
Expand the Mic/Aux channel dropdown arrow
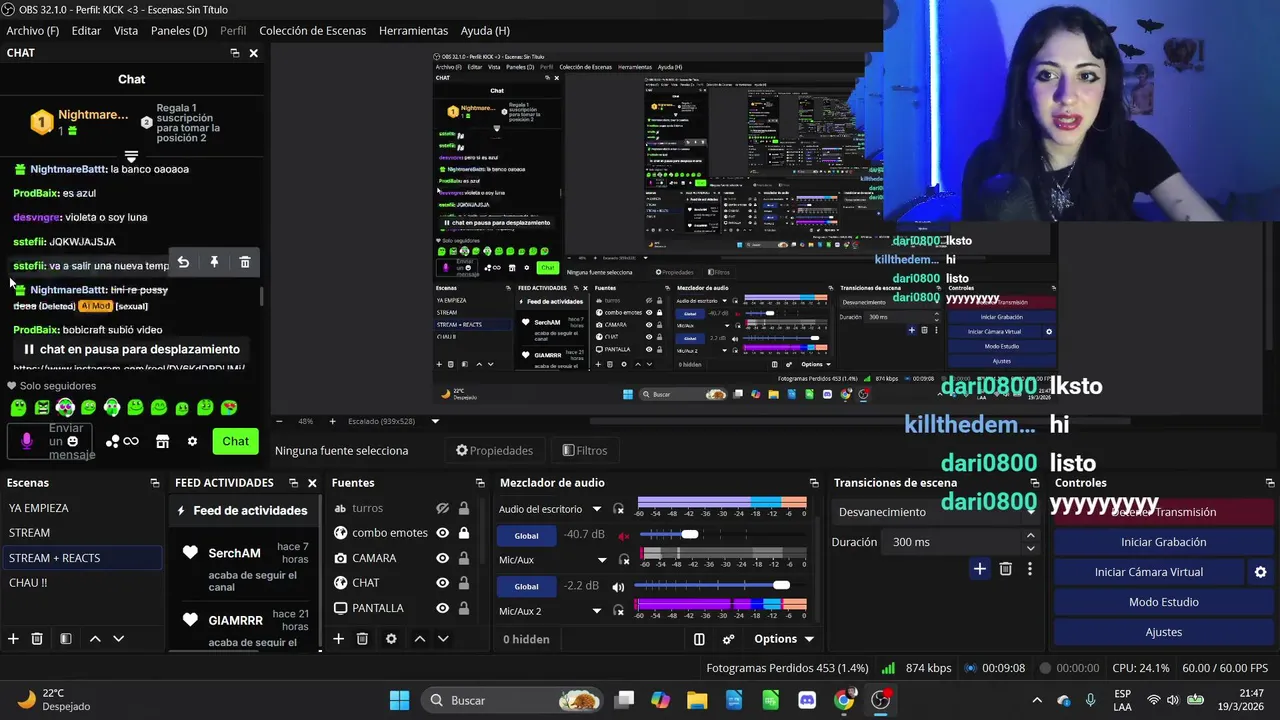click(x=602, y=560)
